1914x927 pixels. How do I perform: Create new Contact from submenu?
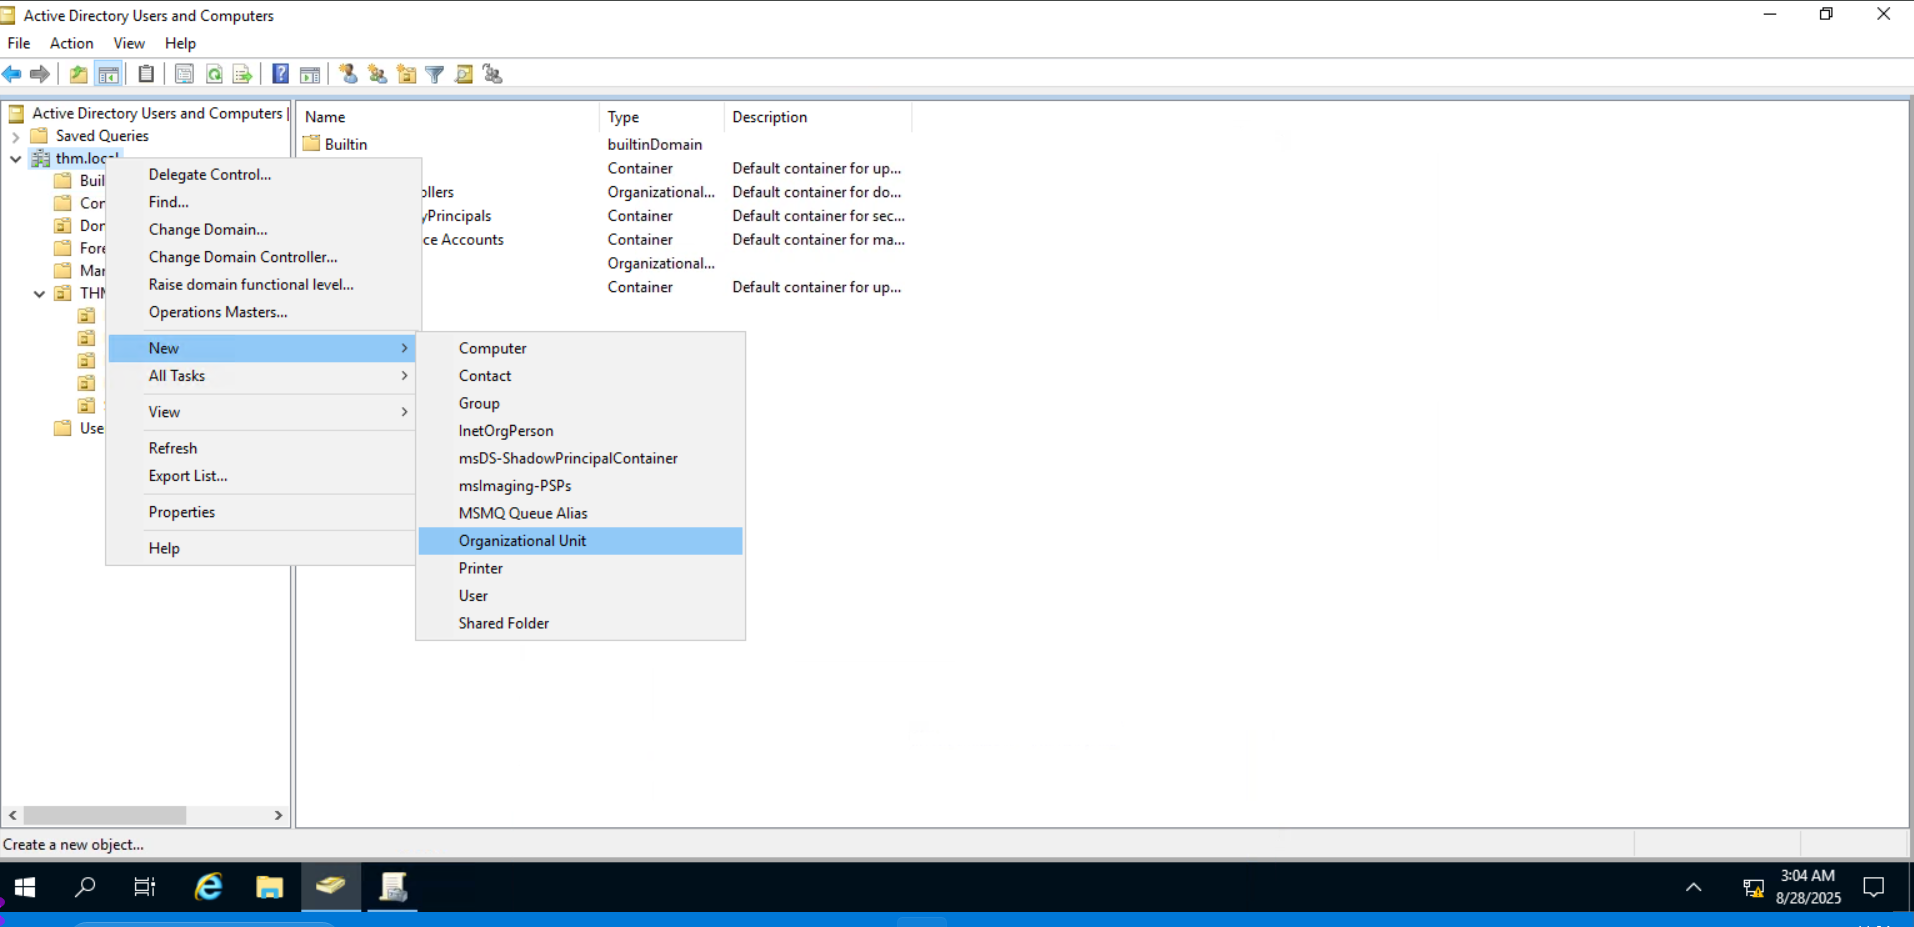pos(580,376)
